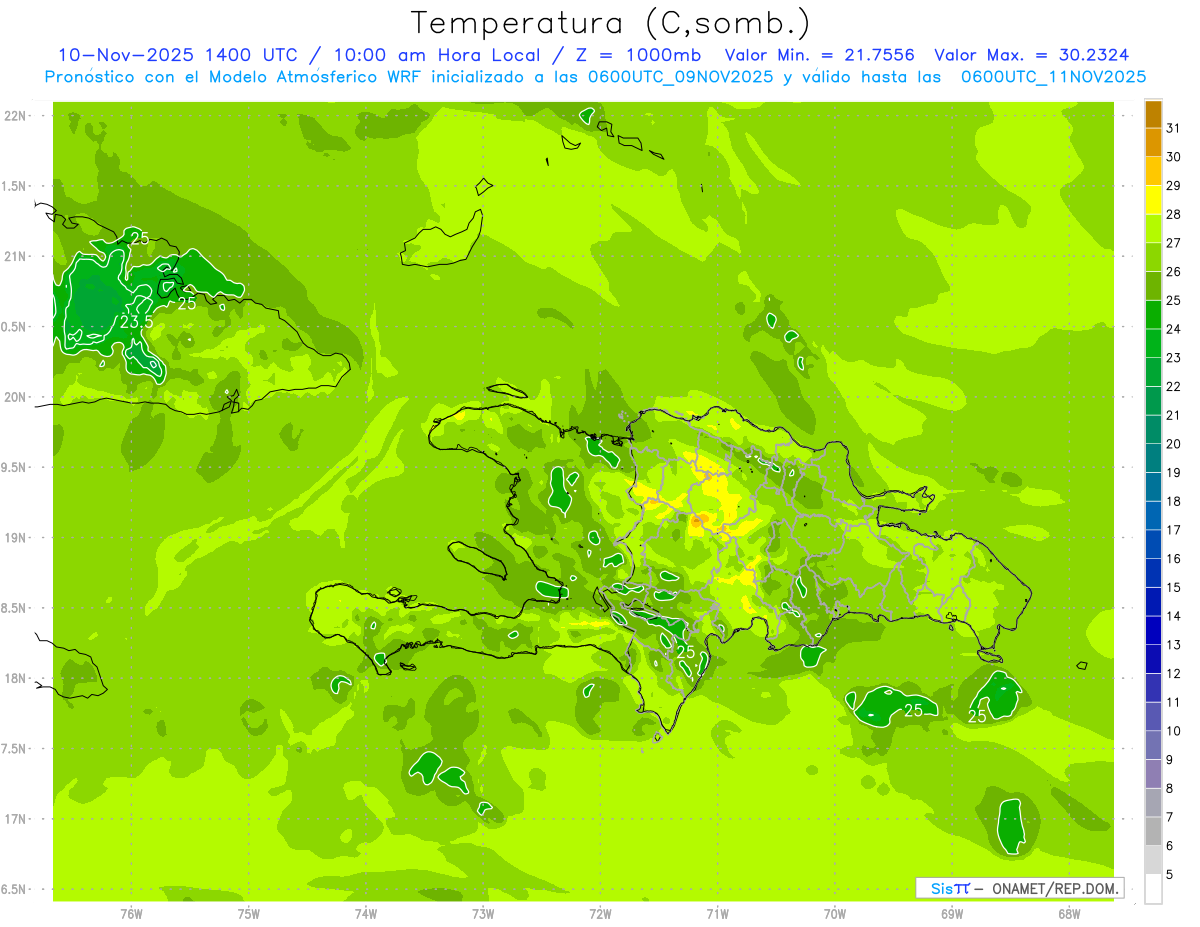Viewport: 1200px width, 927px height.
Task: Click the "5" colorbar label
Action: tap(1171, 875)
